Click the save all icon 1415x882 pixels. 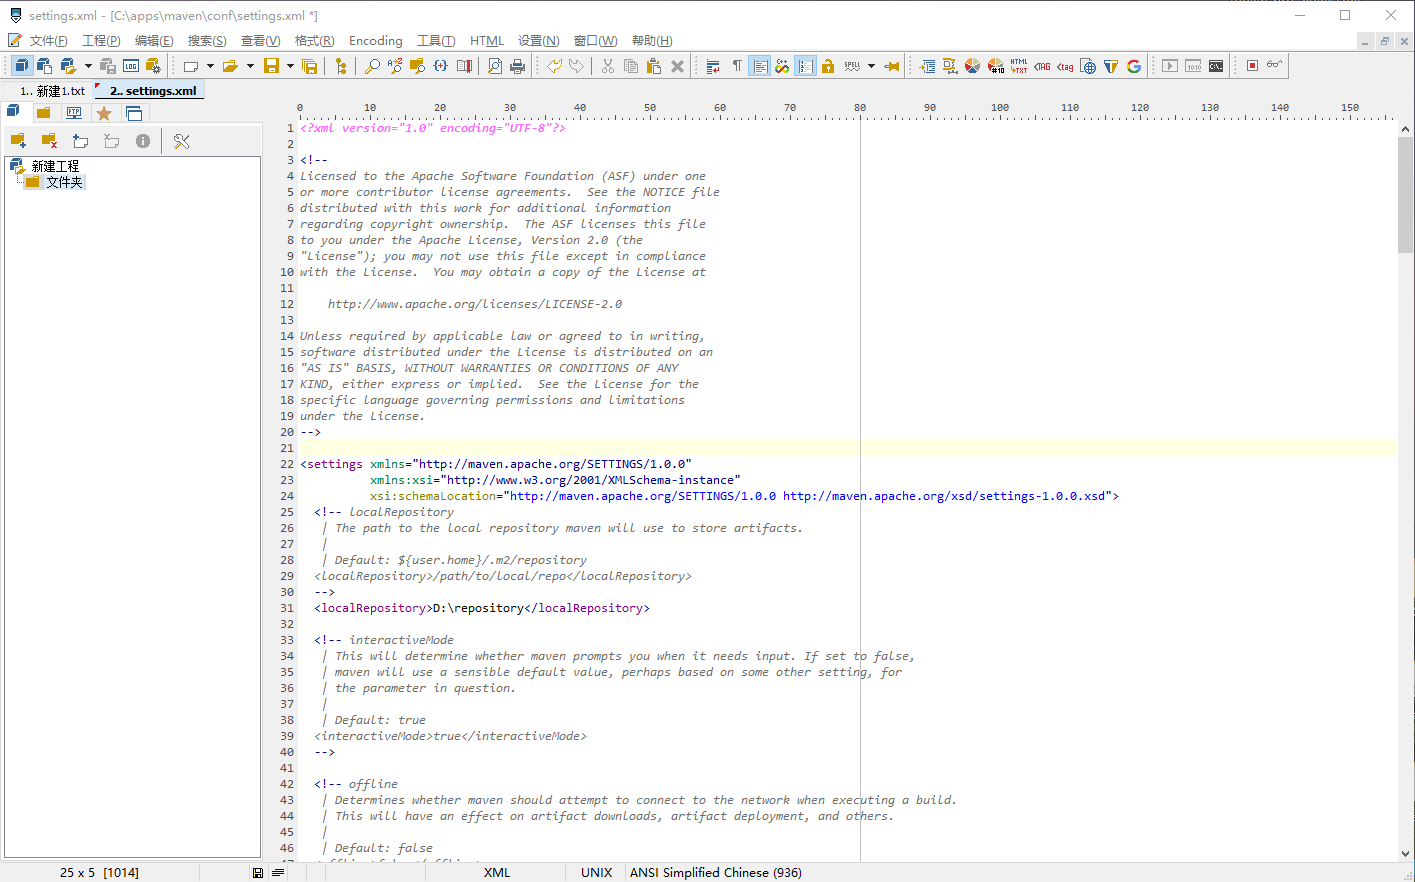pyautogui.click(x=310, y=66)
